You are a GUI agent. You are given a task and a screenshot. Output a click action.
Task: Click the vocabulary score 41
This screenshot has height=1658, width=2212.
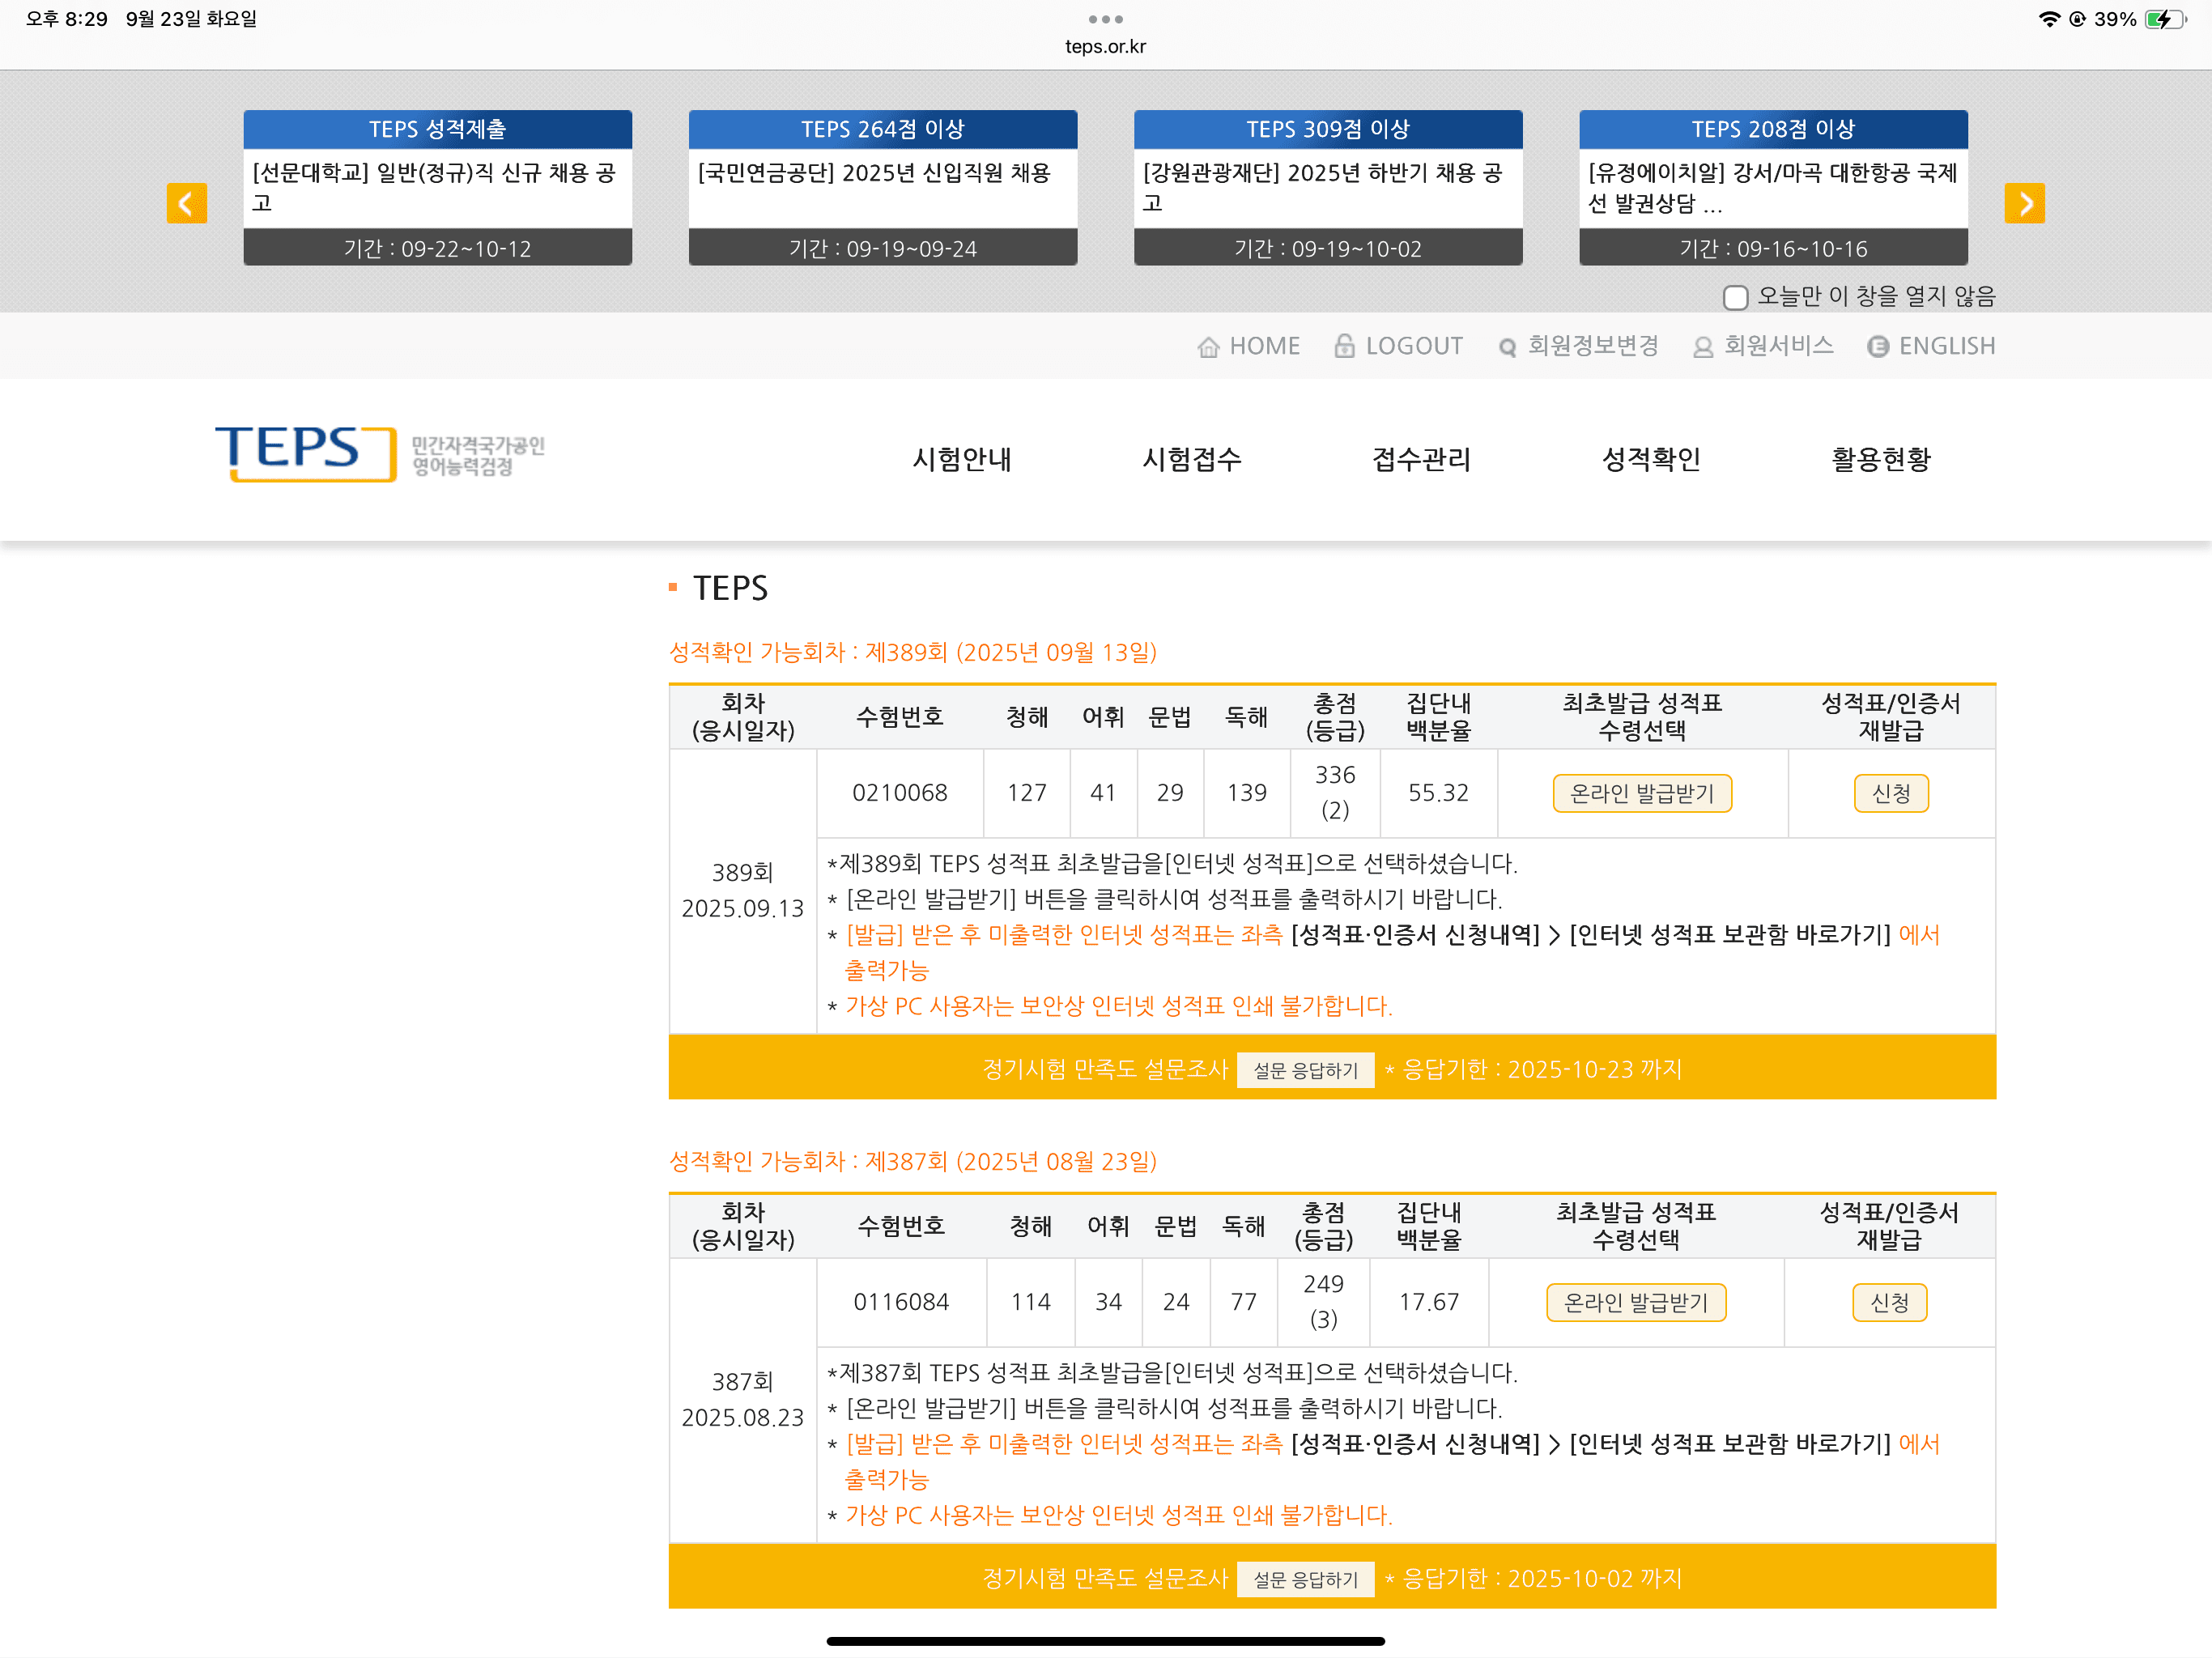coord(1102,793)
